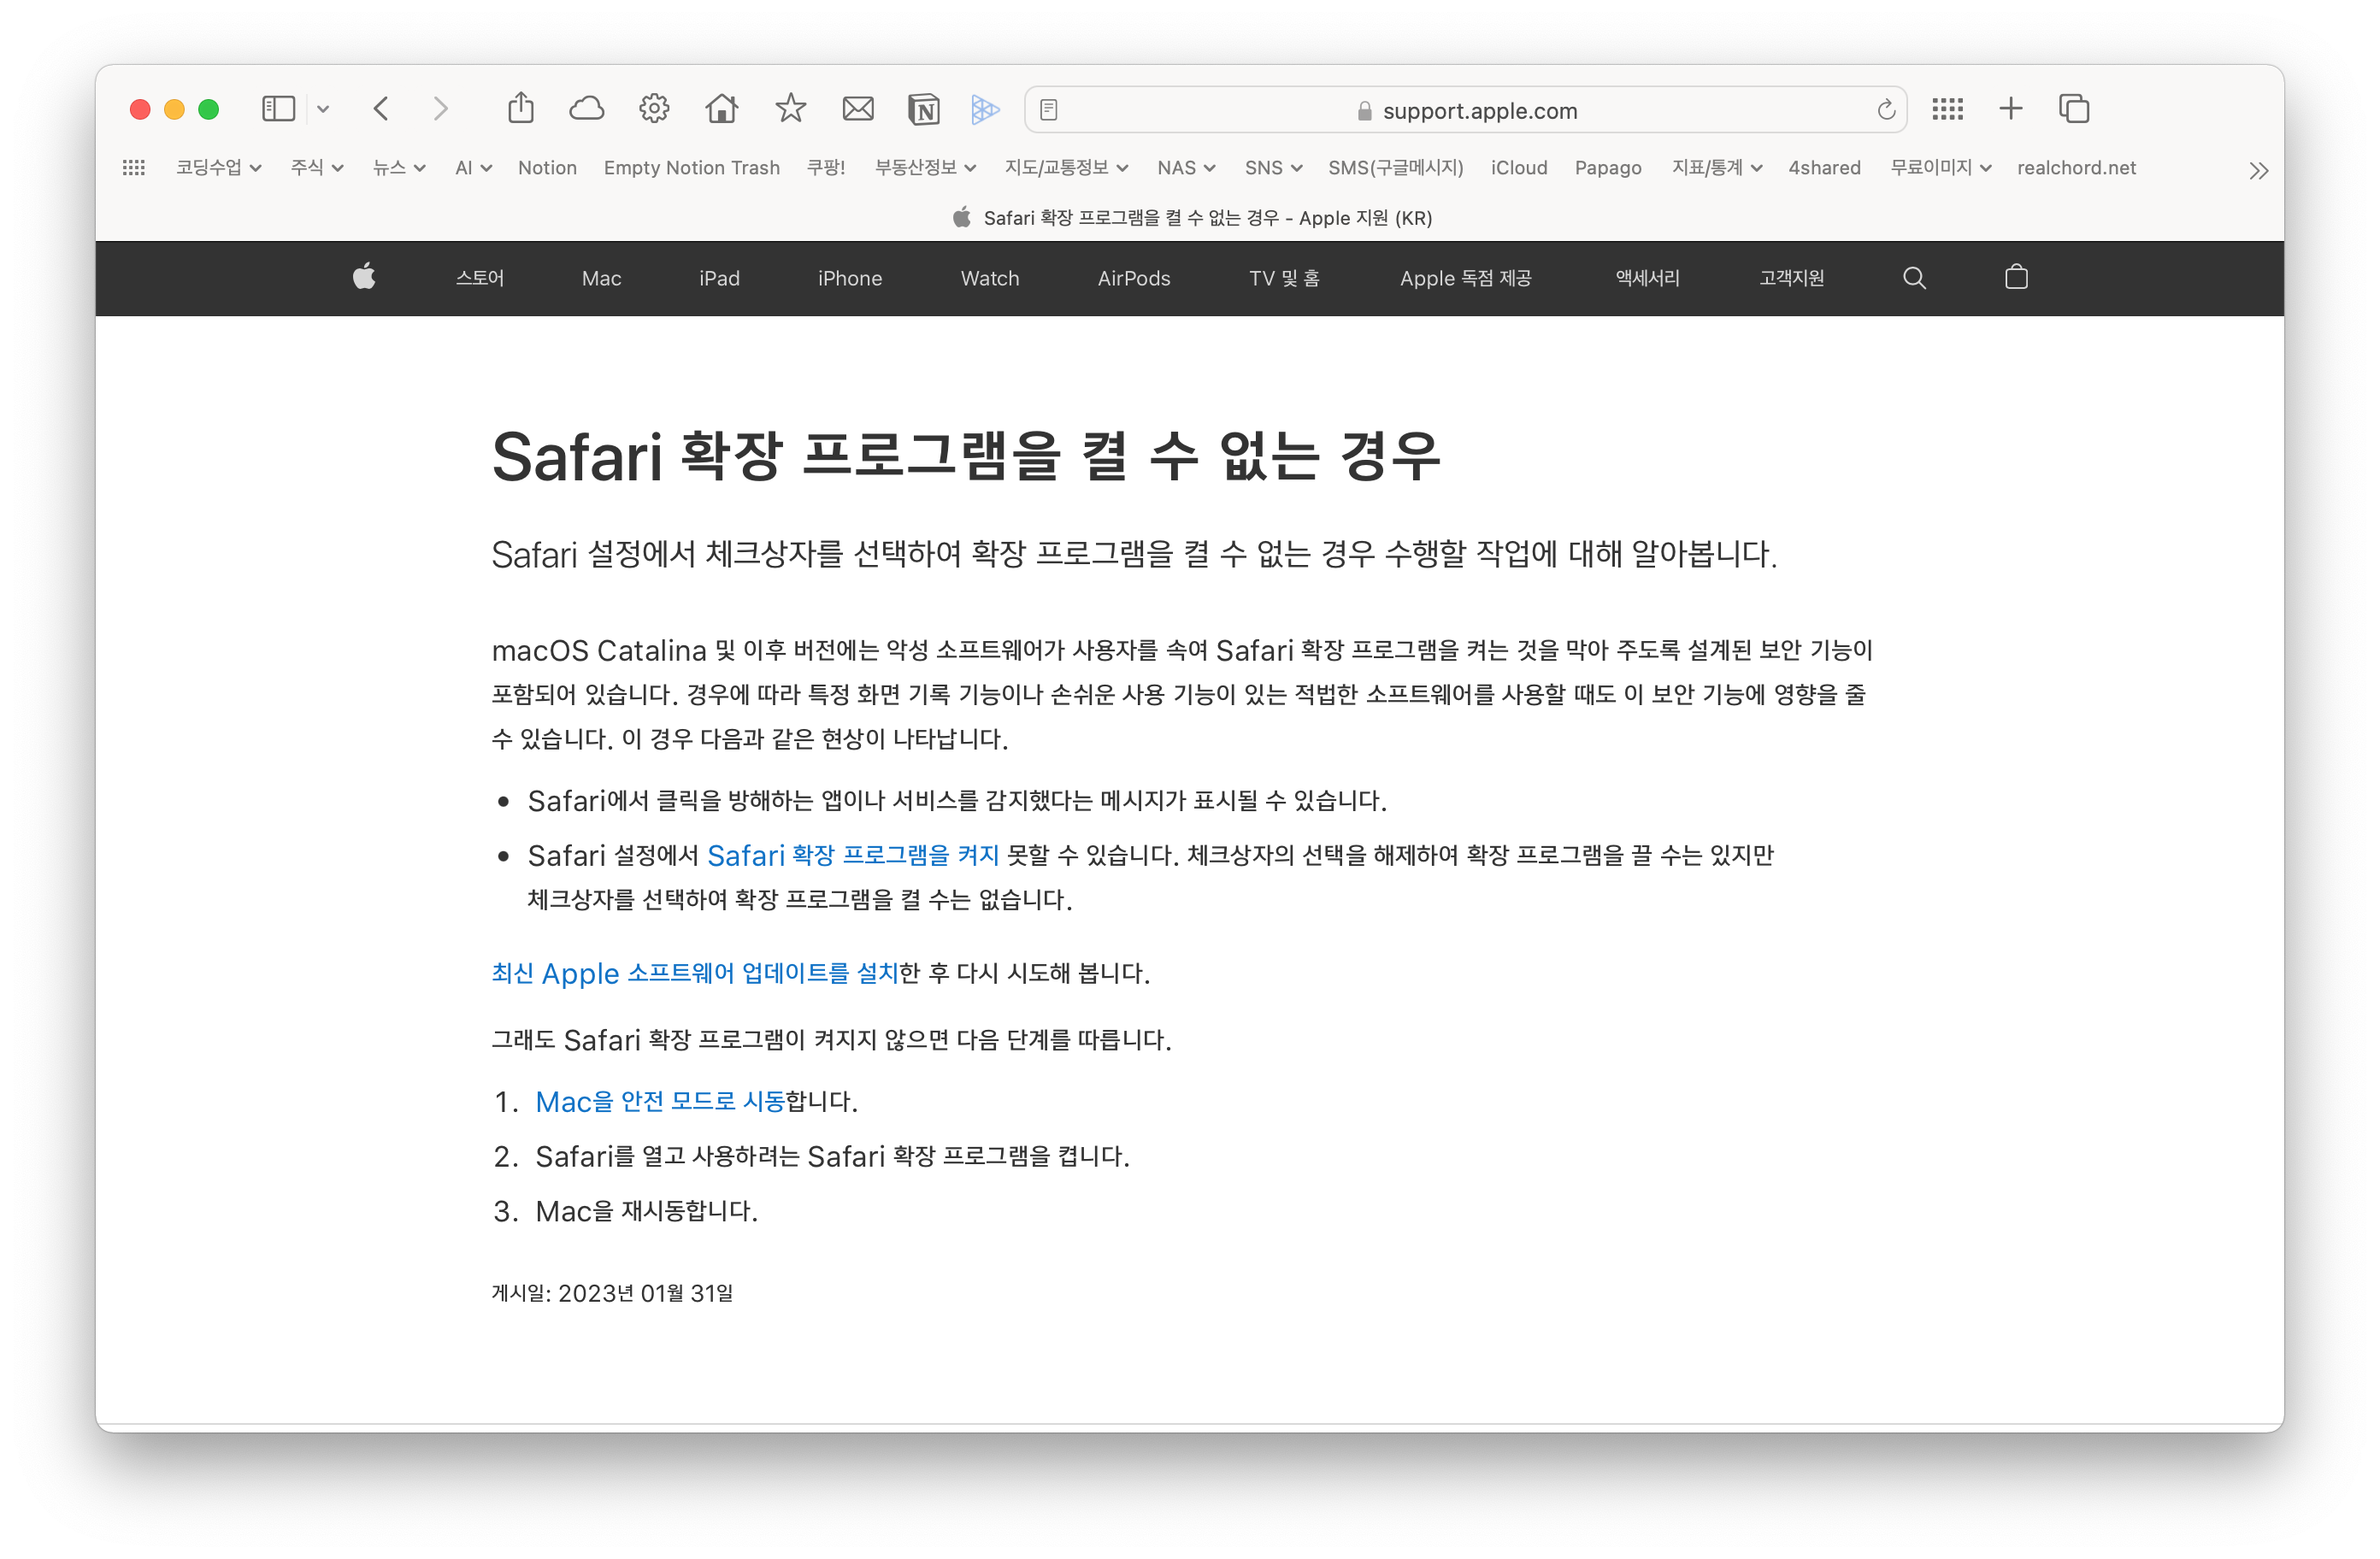Screen dimensions: 2380x1559
Task: Select 고객지원 in Apple navigation
Action: (1791, 278)
